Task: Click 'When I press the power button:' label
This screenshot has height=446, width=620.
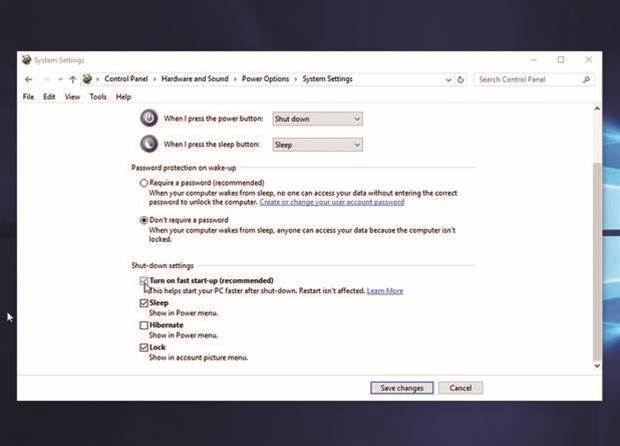Action: coord(213,118)
